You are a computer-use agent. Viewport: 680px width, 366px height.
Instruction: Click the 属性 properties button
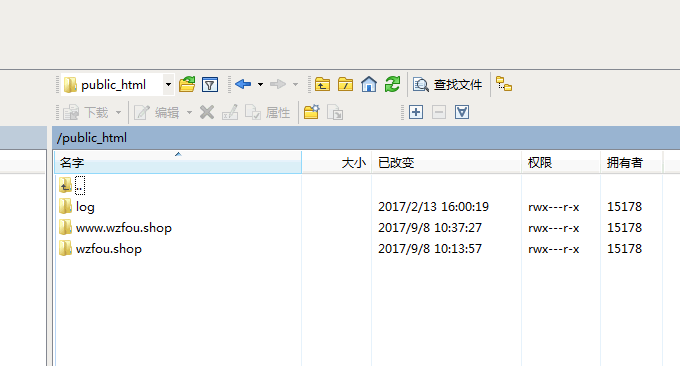click(x=268, y=113)
